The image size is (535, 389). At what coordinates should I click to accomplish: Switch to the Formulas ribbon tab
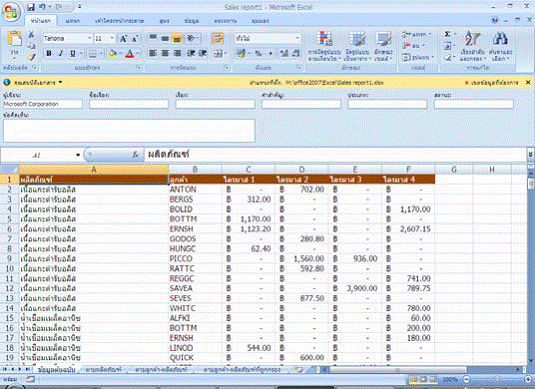tap(164, 21)
